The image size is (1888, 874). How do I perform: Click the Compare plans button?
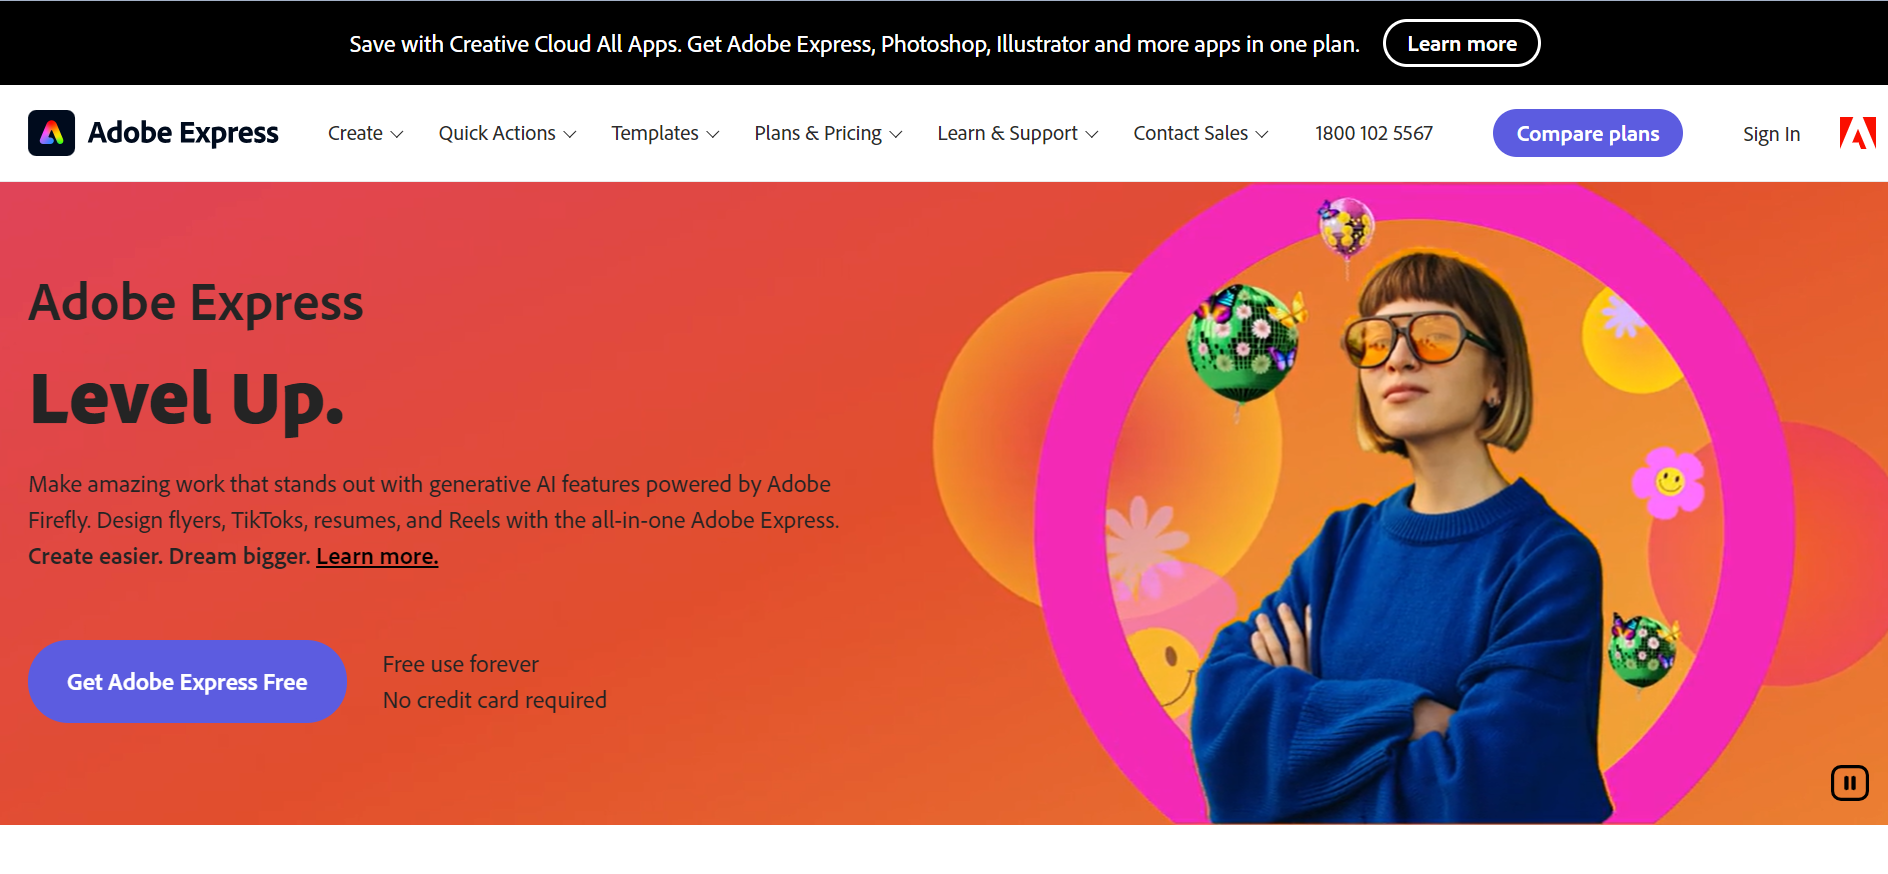[x=1587, y=133]
